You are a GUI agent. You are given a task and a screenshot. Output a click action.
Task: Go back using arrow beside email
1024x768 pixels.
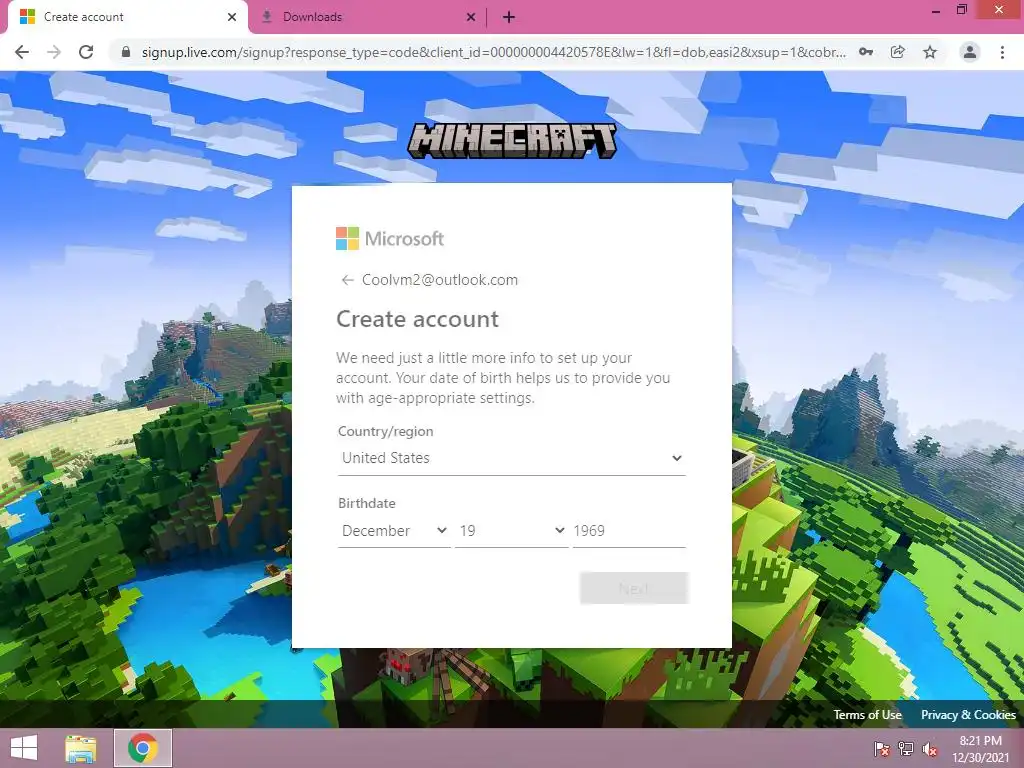[x=347, y=280]
